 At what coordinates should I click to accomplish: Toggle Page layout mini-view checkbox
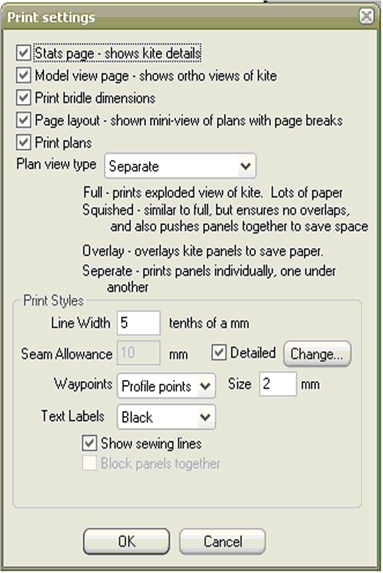(23, 120)
